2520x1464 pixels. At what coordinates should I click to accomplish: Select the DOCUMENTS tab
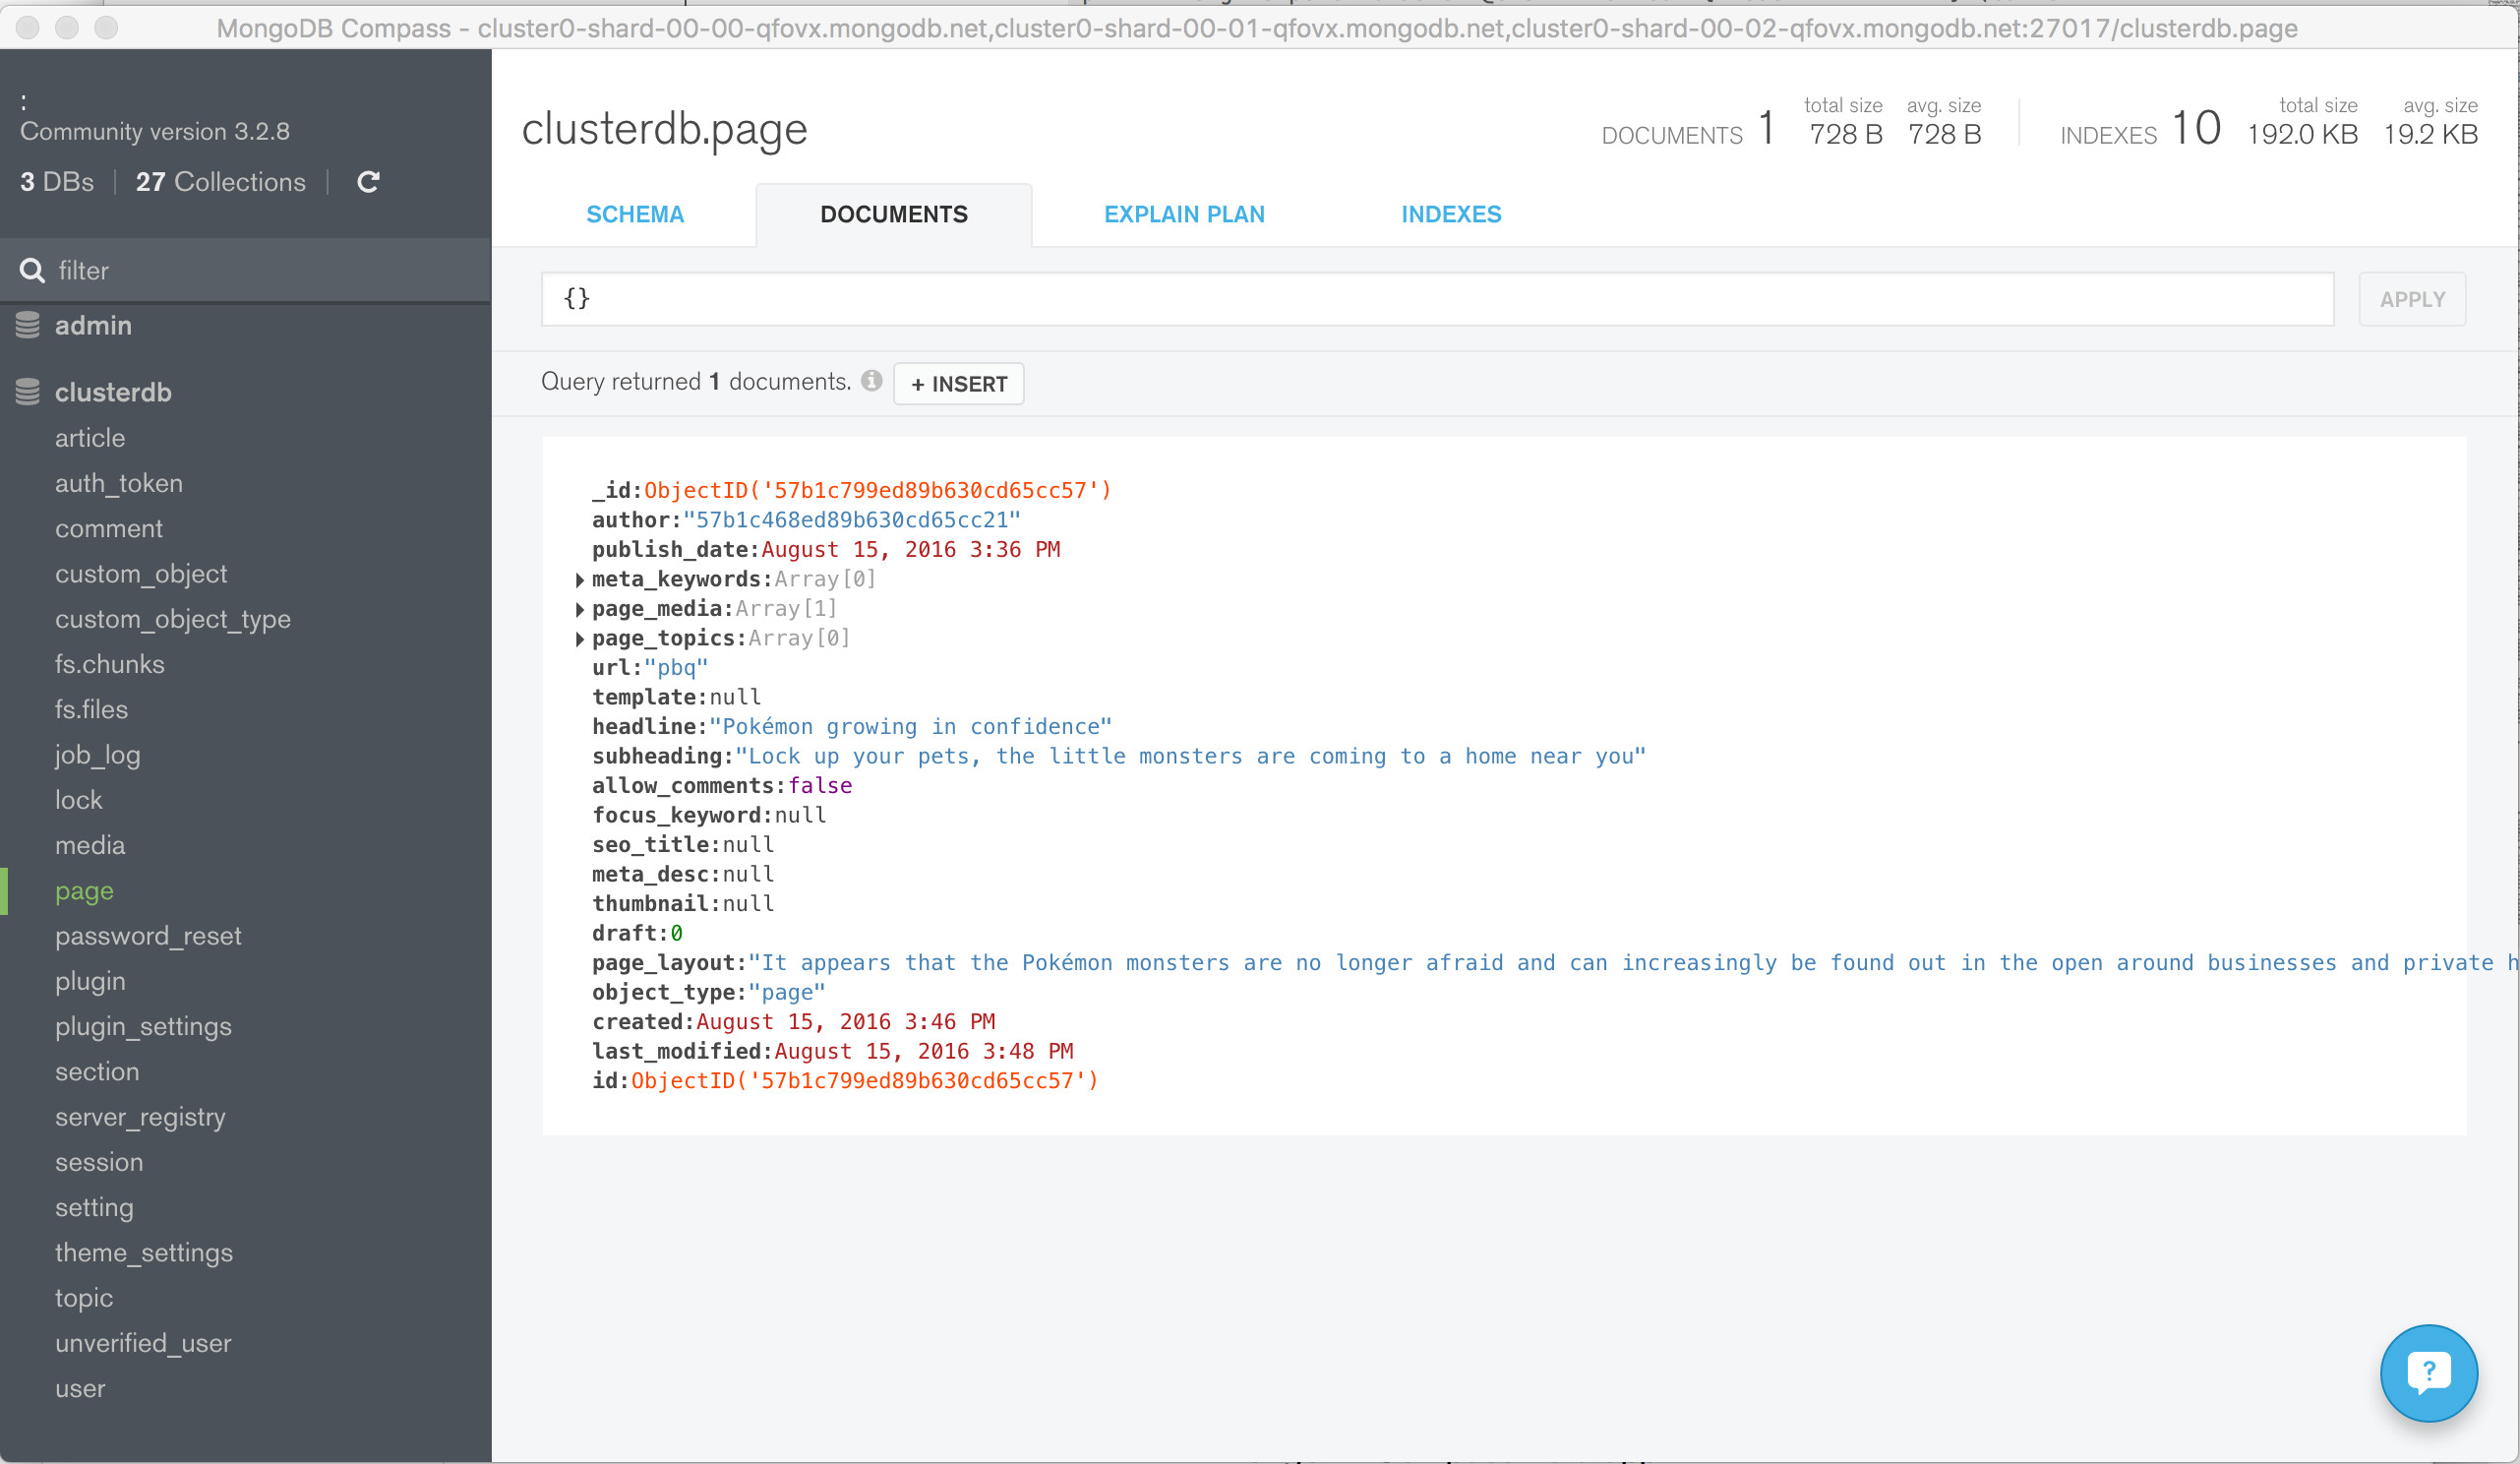[894, 214]
